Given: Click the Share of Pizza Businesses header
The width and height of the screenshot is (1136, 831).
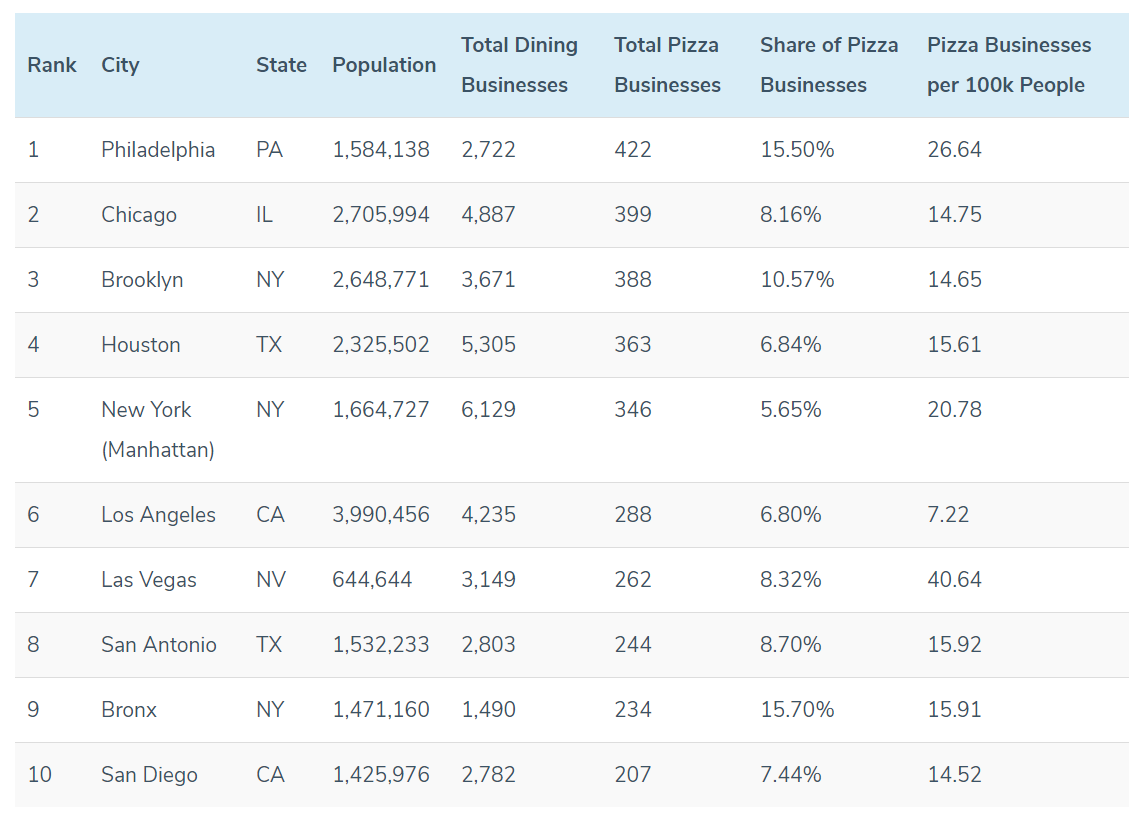Looking at the screenshot, I should (x=829, y=65).
